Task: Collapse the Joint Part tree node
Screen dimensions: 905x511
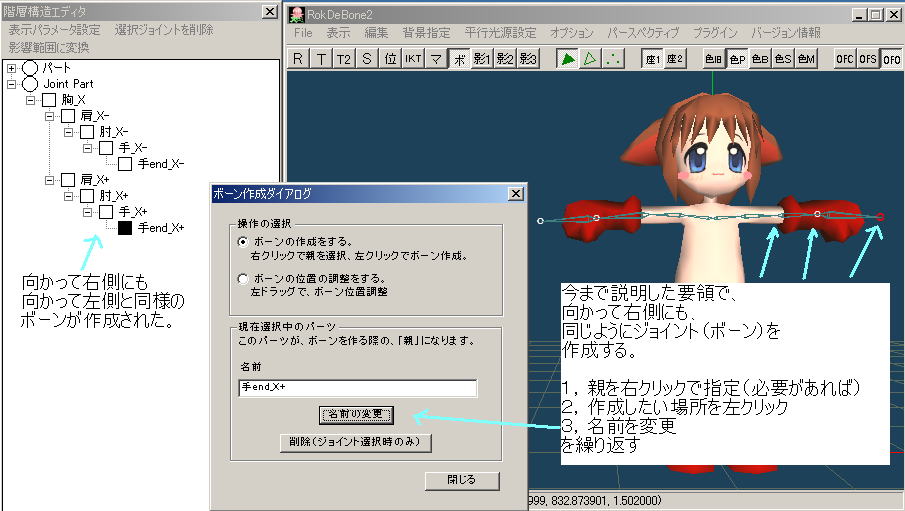Action: [12, 84]
